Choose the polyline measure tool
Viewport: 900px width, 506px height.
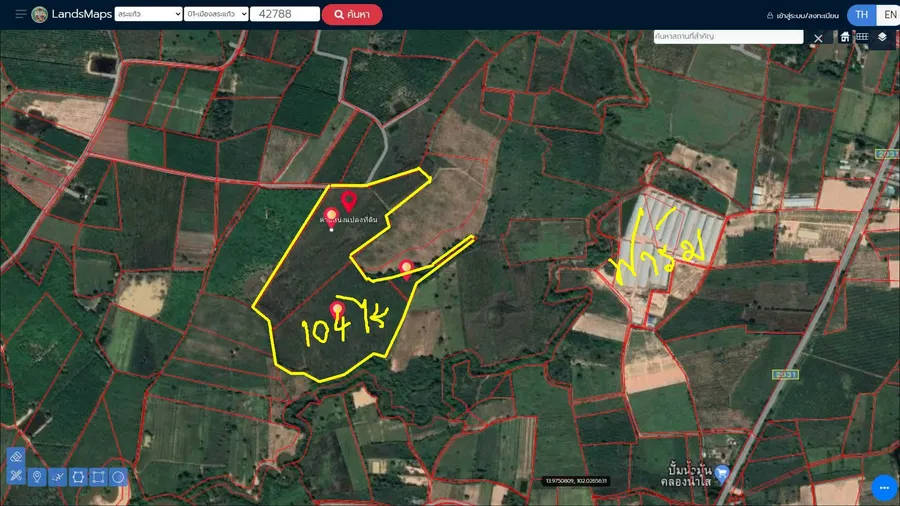click(57, 476)
